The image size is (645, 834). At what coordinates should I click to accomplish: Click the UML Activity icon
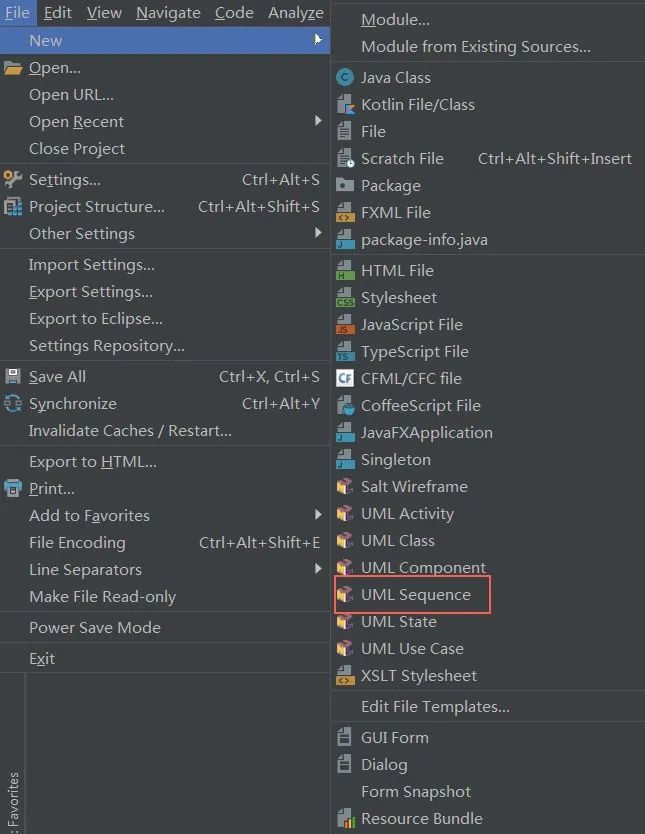point(345,513)
